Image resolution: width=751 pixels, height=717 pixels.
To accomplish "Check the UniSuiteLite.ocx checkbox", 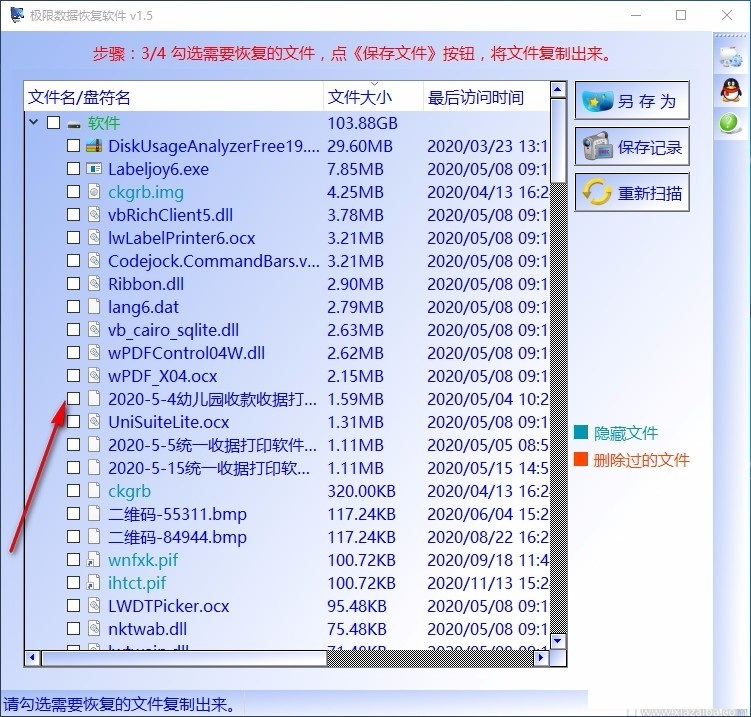I will coord(73,421).
